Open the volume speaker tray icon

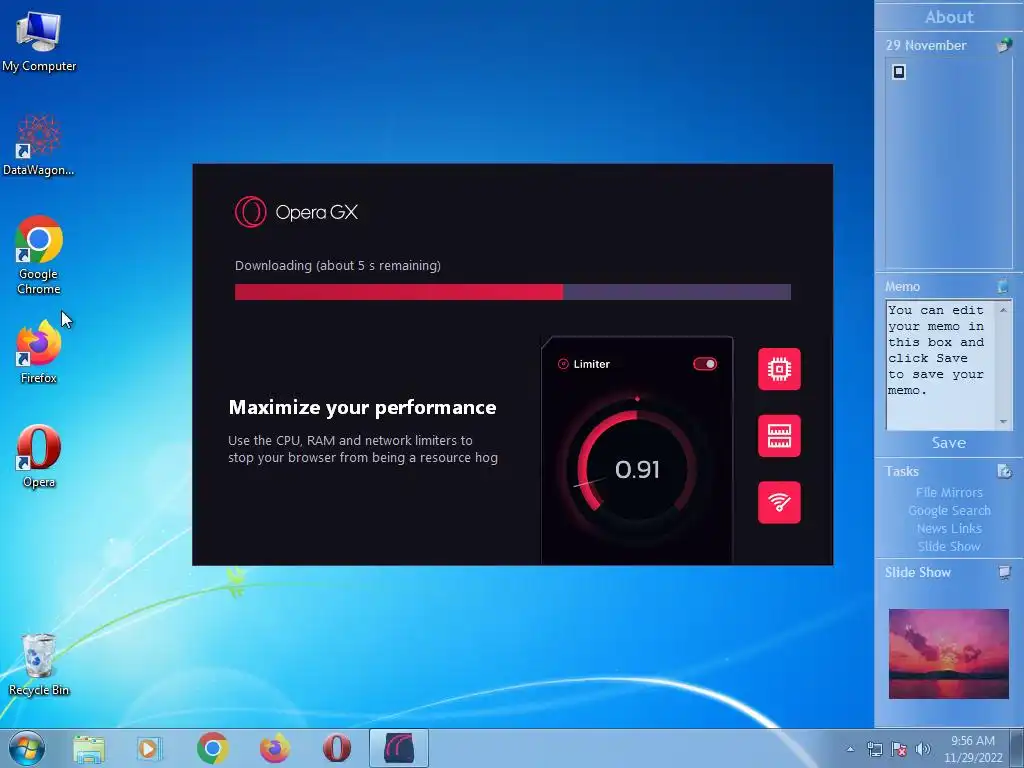tap(923, 749)
